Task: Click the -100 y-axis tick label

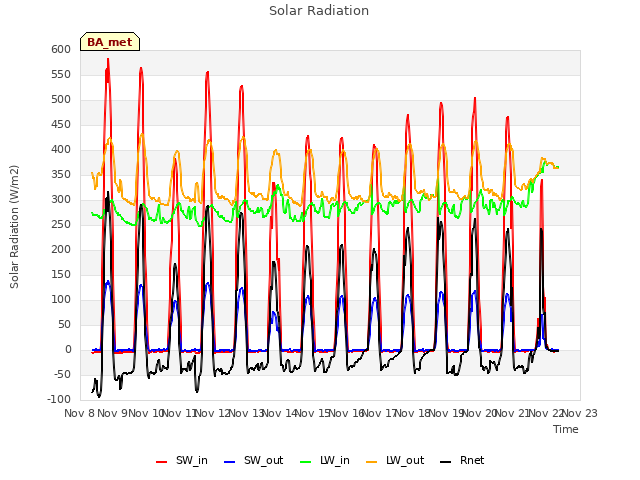Action: pyautogui.click(x=59, y=400)
